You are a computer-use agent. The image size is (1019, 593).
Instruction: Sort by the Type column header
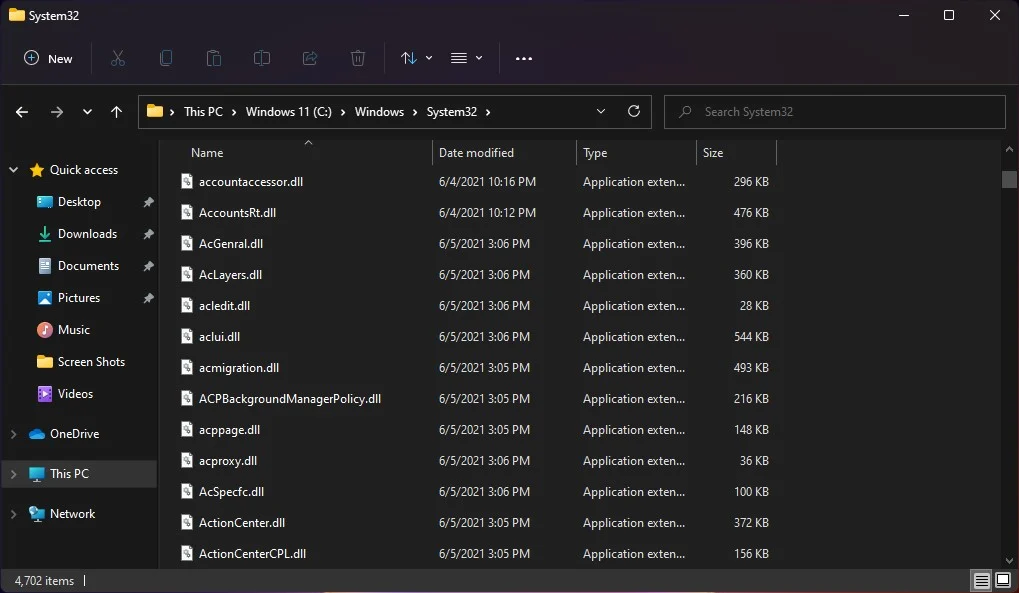[595, 153]
